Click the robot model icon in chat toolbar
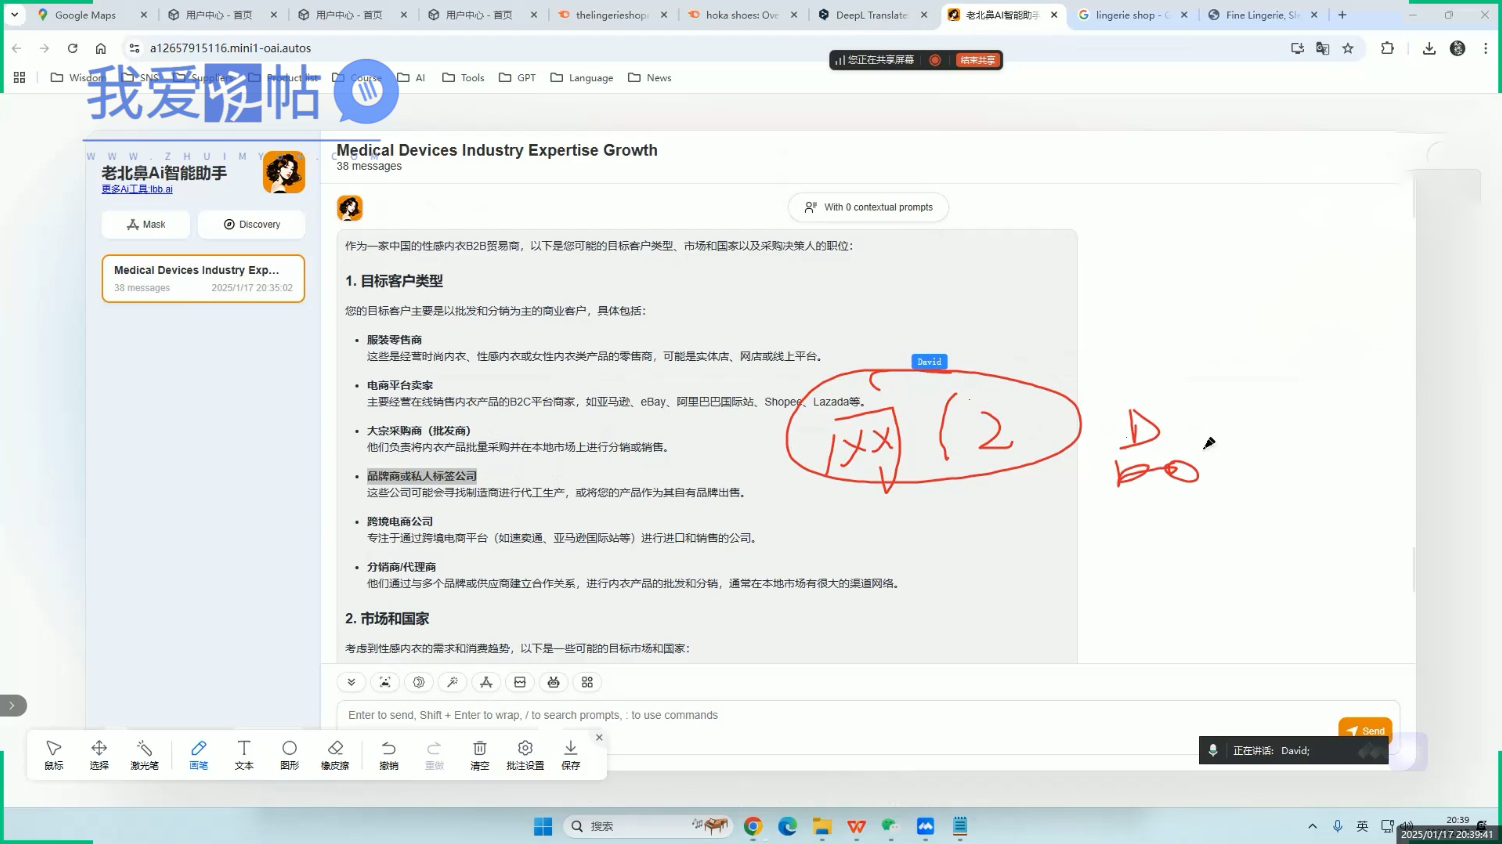Viewport: 1502px width, 844px height. pyautogui.click(x=553, y=682)
